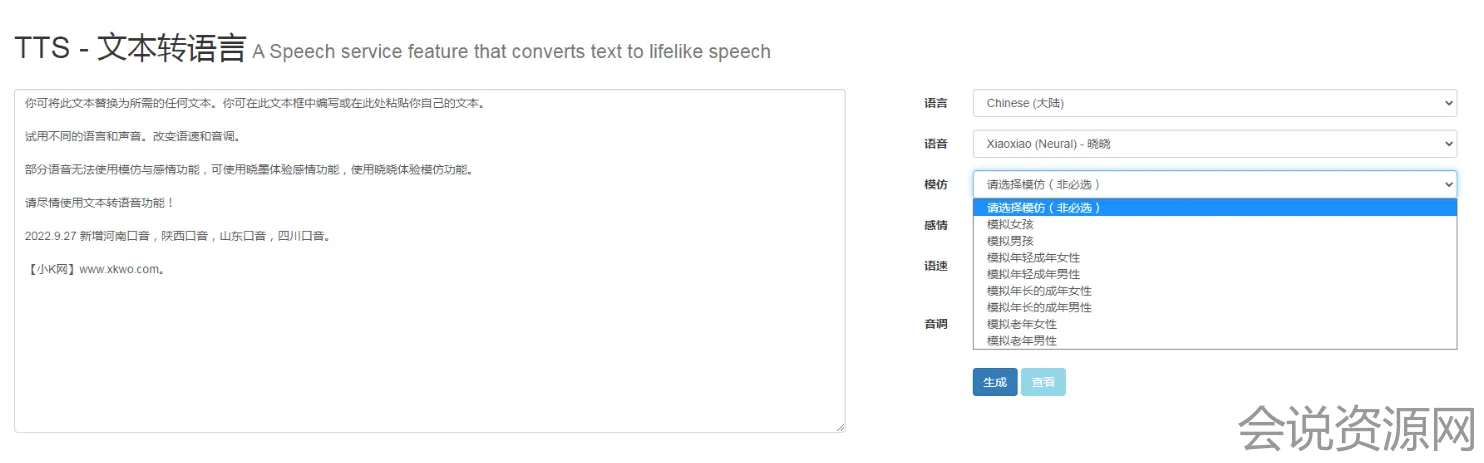Open the 语言 dropdown showing Chinese (大陆)
Viewport: 1484px width, 463px height.
pyautogui.click(x=1214, y=103)
